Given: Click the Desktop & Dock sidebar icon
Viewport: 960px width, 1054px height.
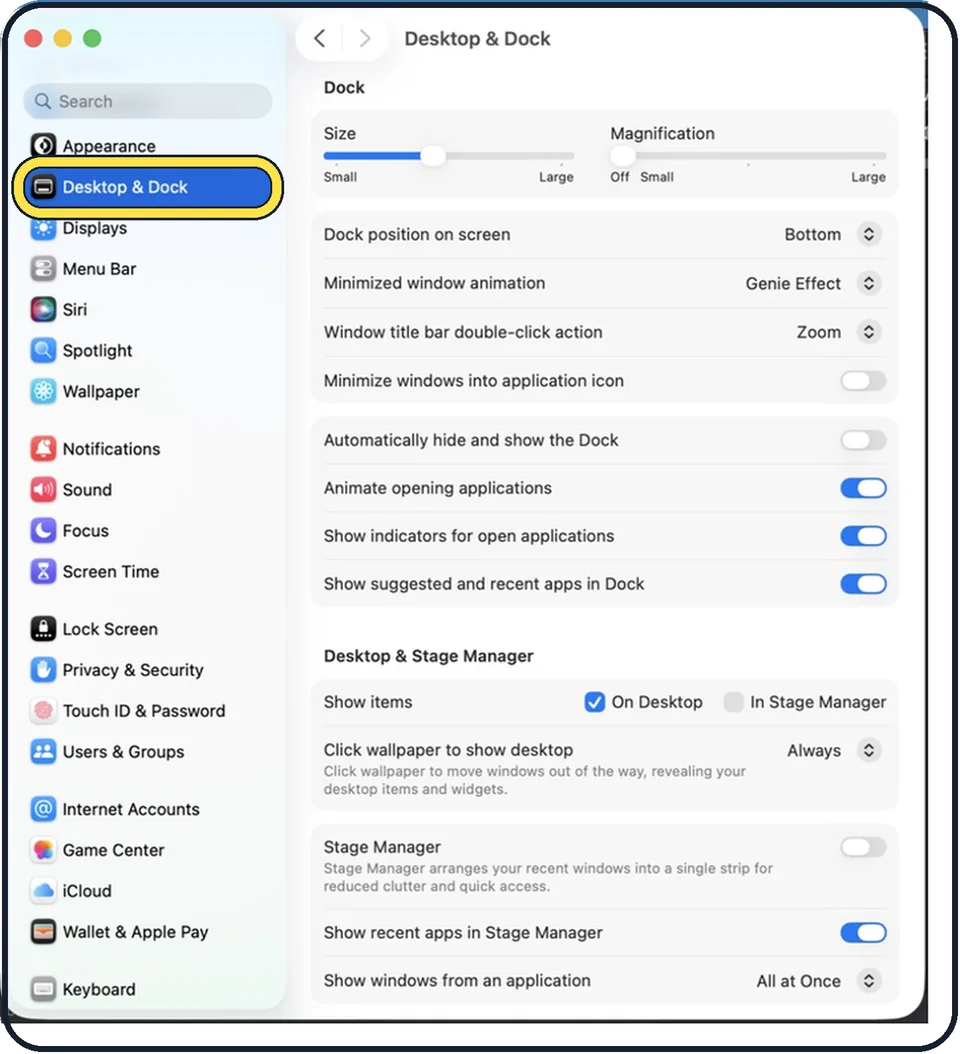Looking at the screenshot, I should click(44, 187).
